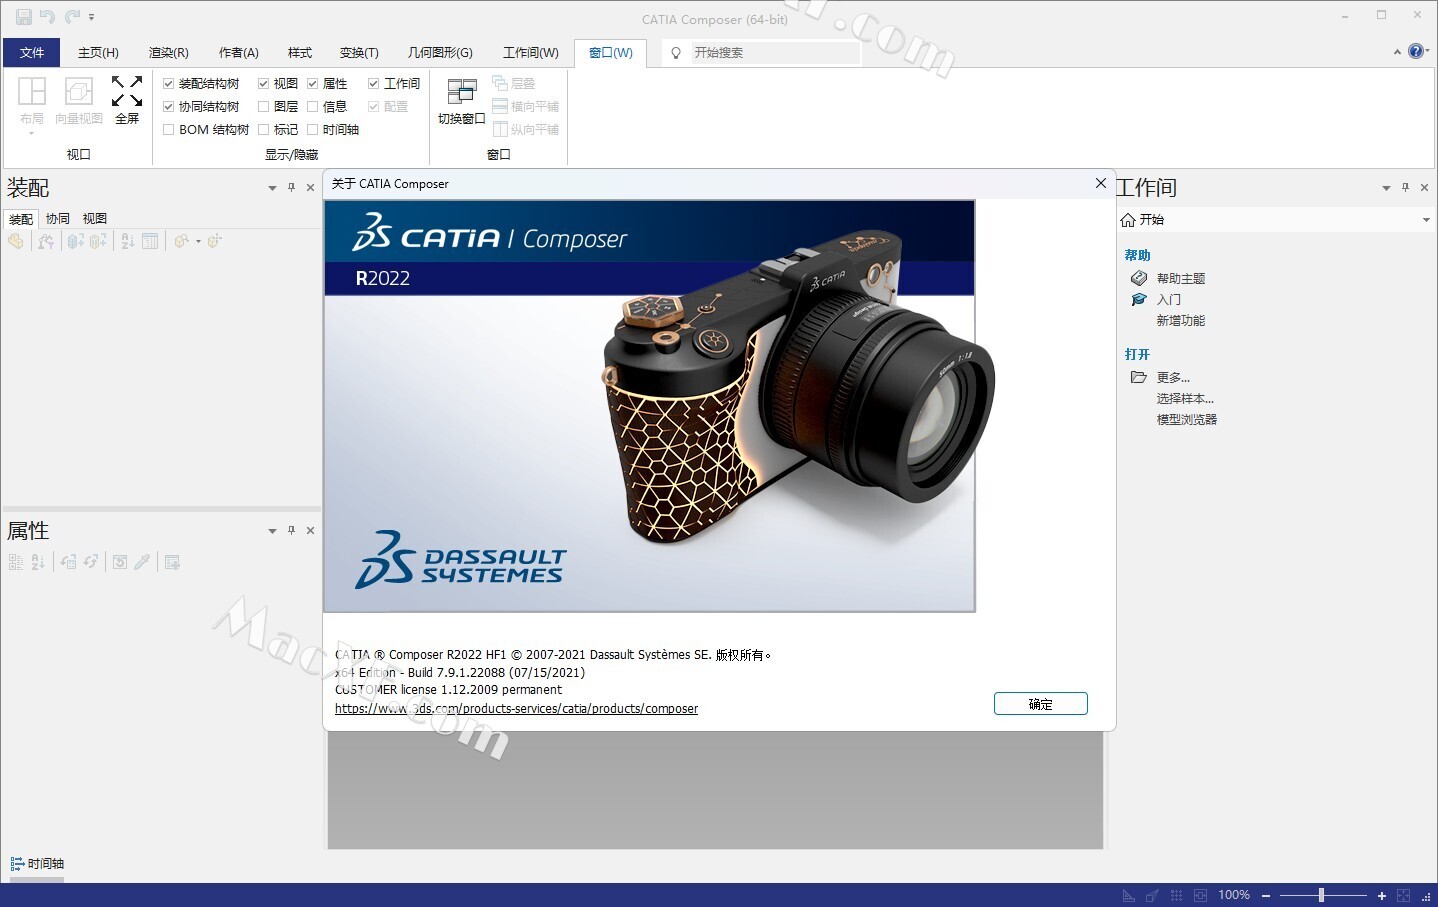
Task: Select the 协同 tab in the 装配 panel
Action: [58, 218]
